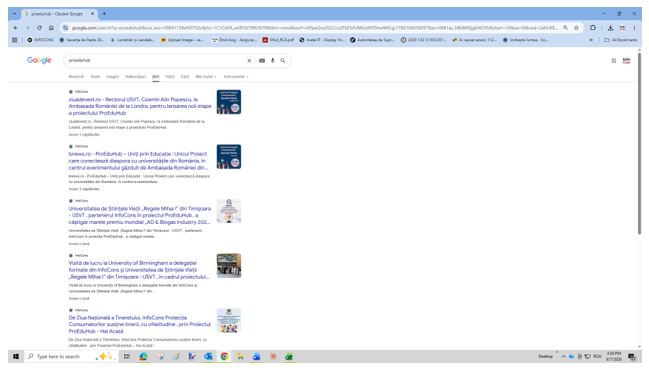649x370 pixels.
Task: Open bnews.ro ProEduHub news result
Action: tap(138, 161)
